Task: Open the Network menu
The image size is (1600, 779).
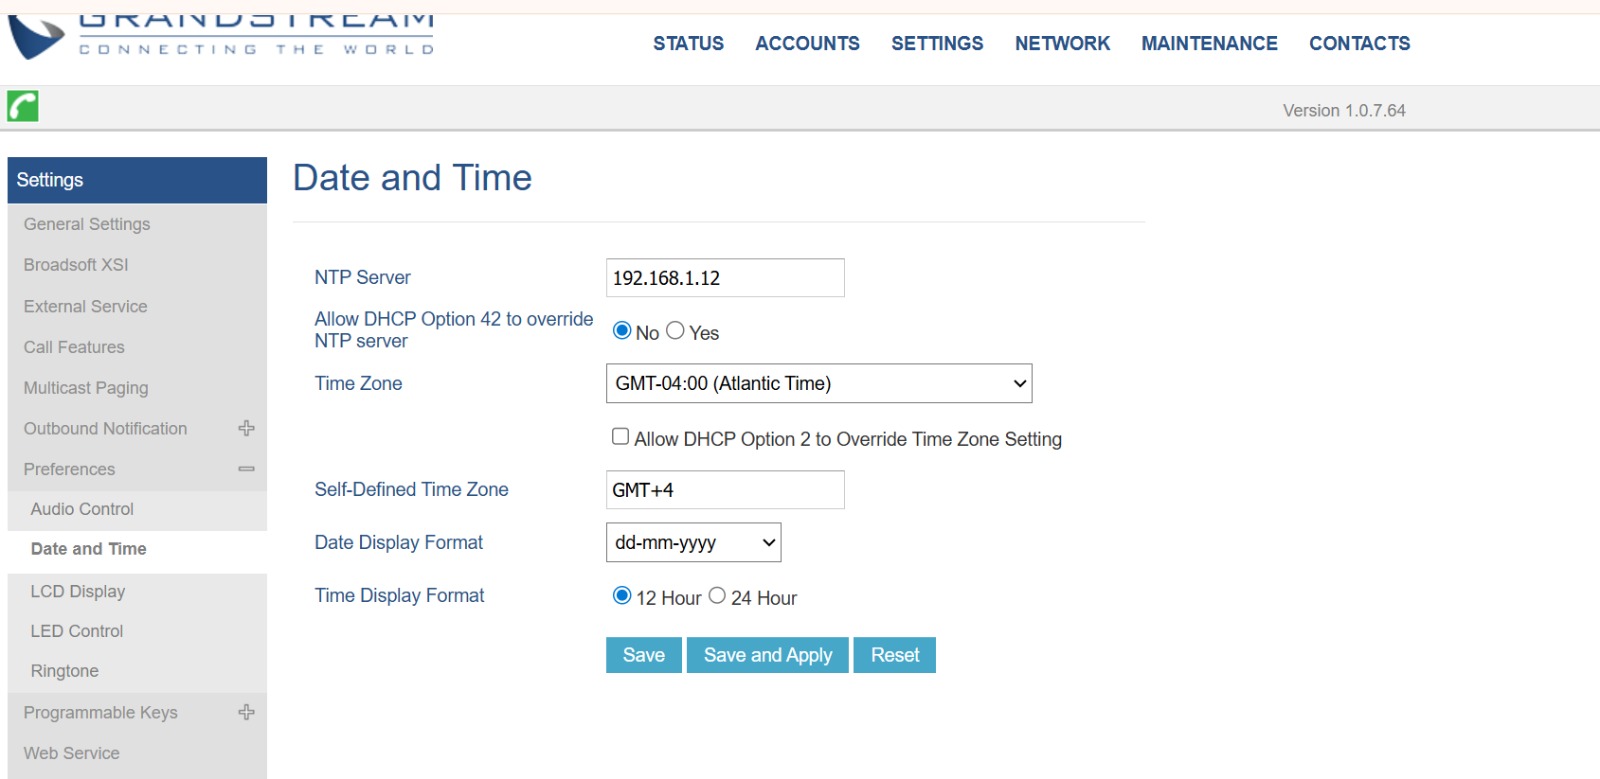Action: 1062,43
